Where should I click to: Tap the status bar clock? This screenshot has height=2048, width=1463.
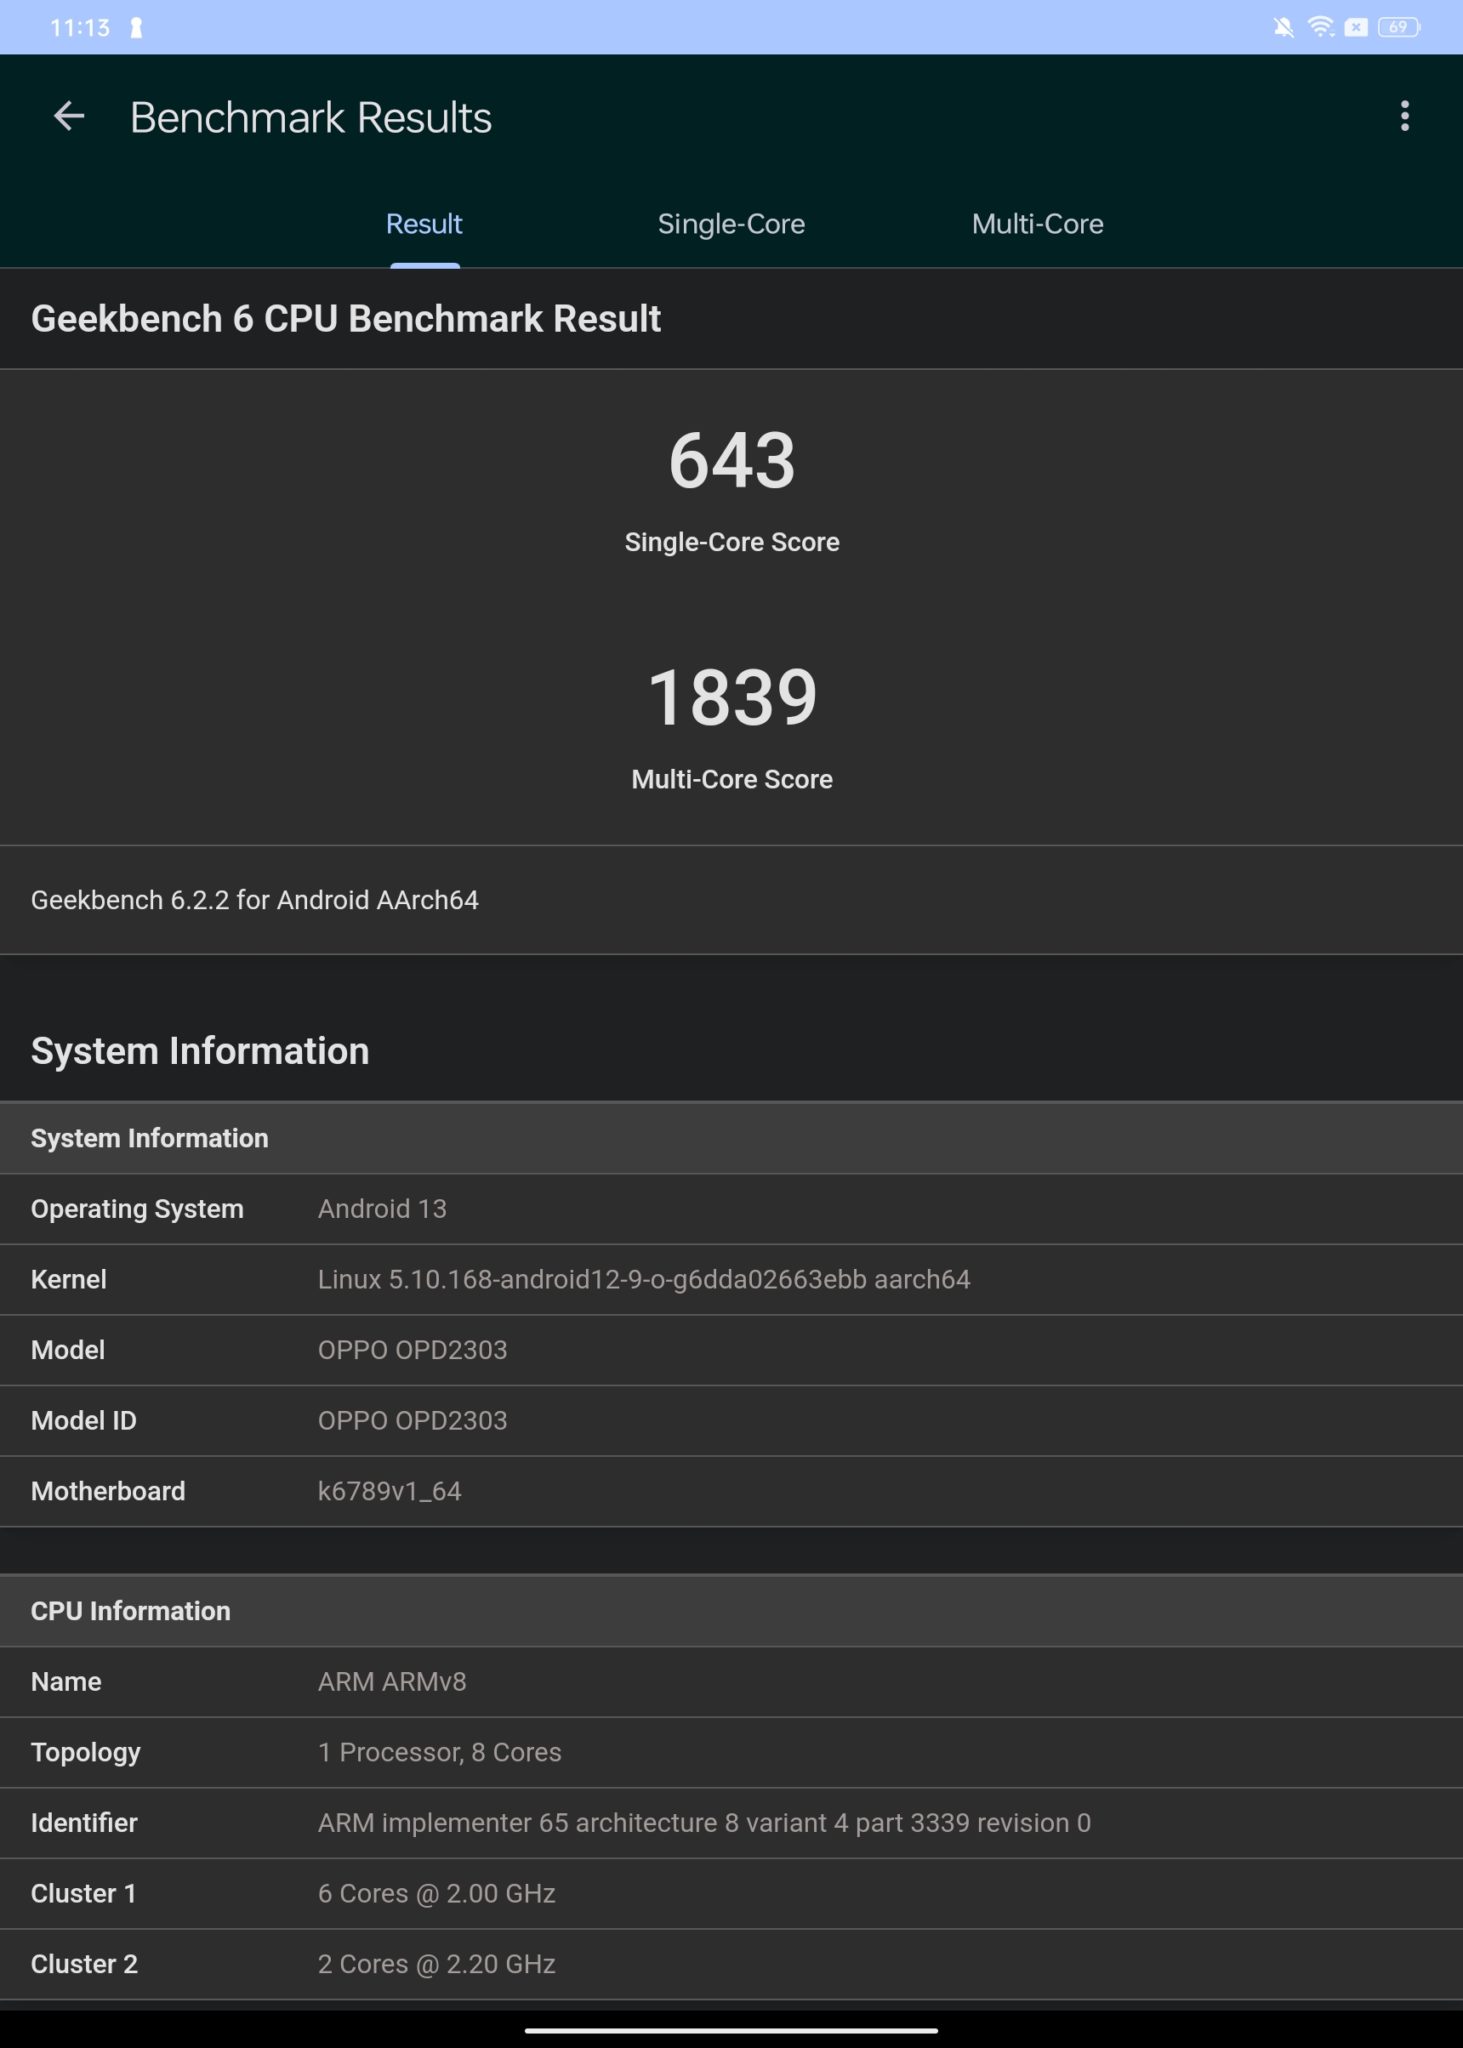pyautogui.click(x=79, y=28)
